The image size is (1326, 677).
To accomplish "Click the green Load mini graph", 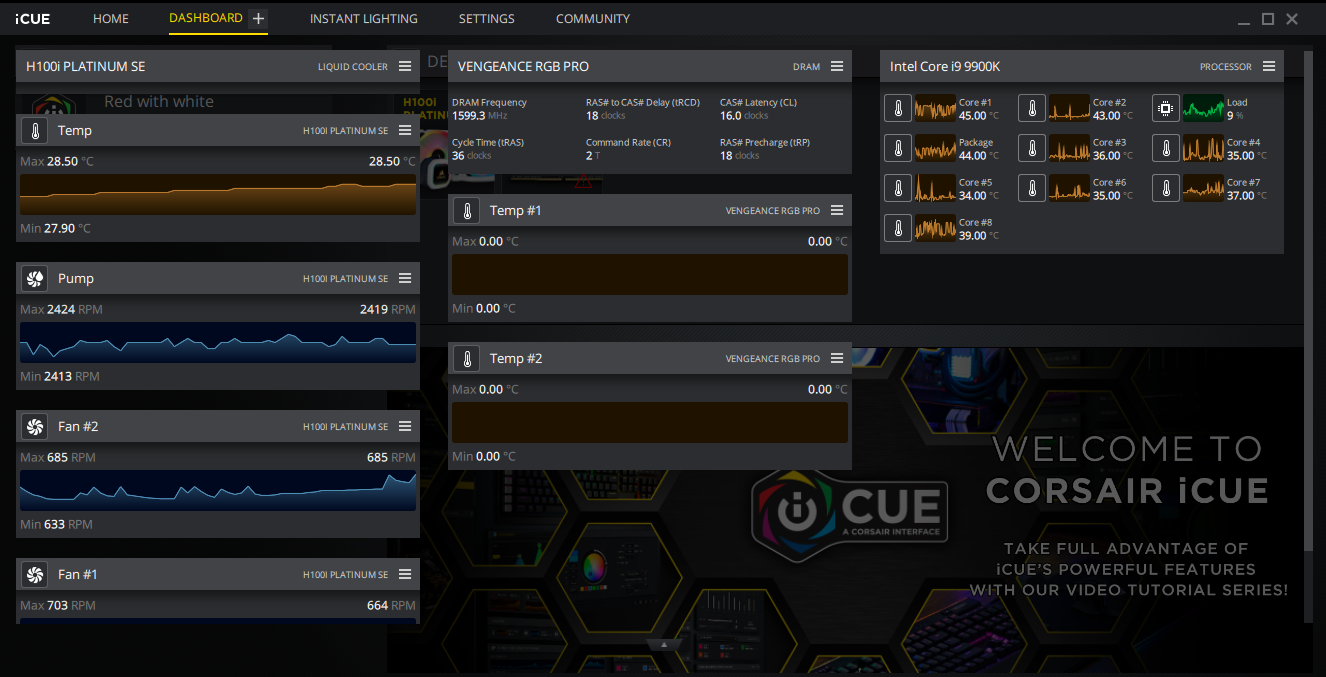I will click(1203, 108).
